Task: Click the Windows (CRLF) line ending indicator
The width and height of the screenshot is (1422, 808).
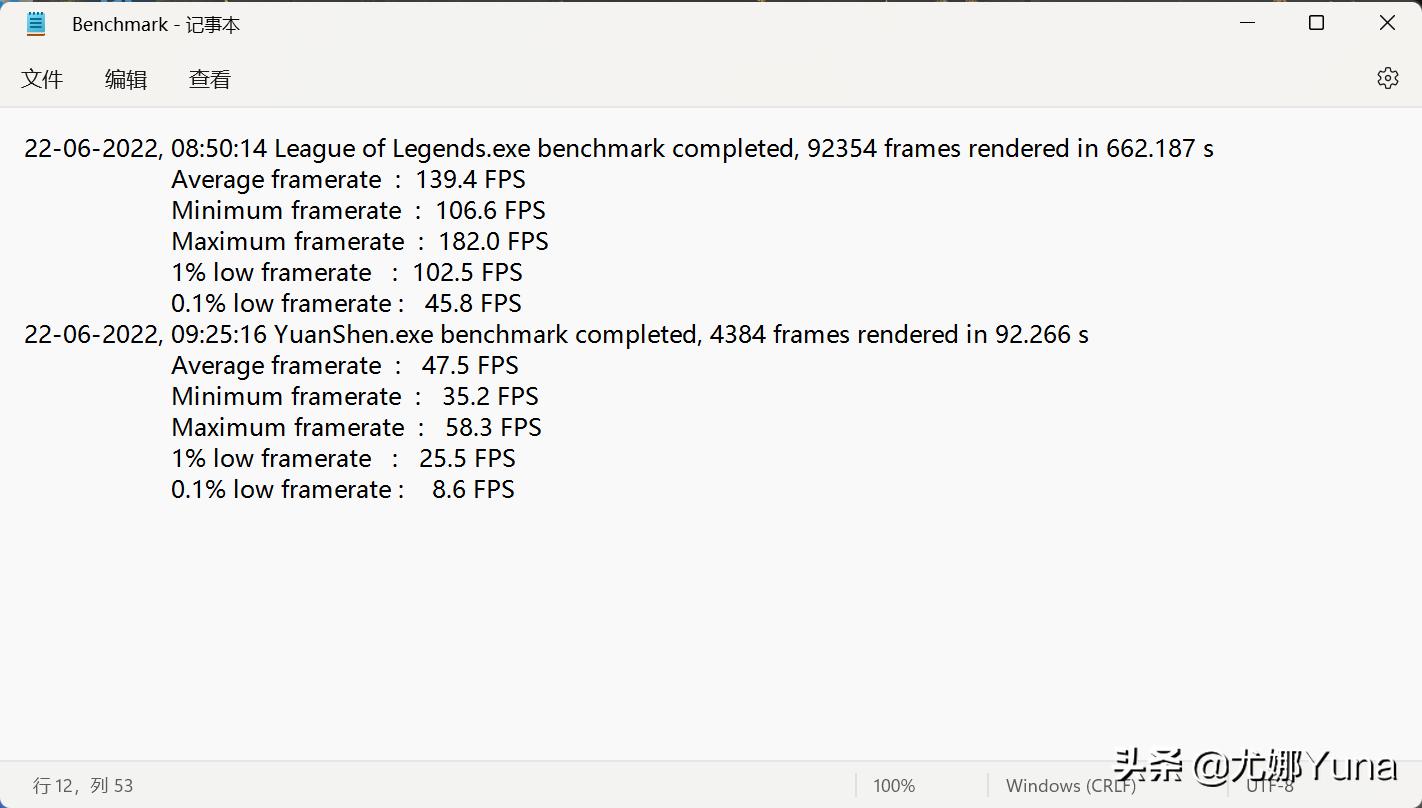Action: point(1070,786)
